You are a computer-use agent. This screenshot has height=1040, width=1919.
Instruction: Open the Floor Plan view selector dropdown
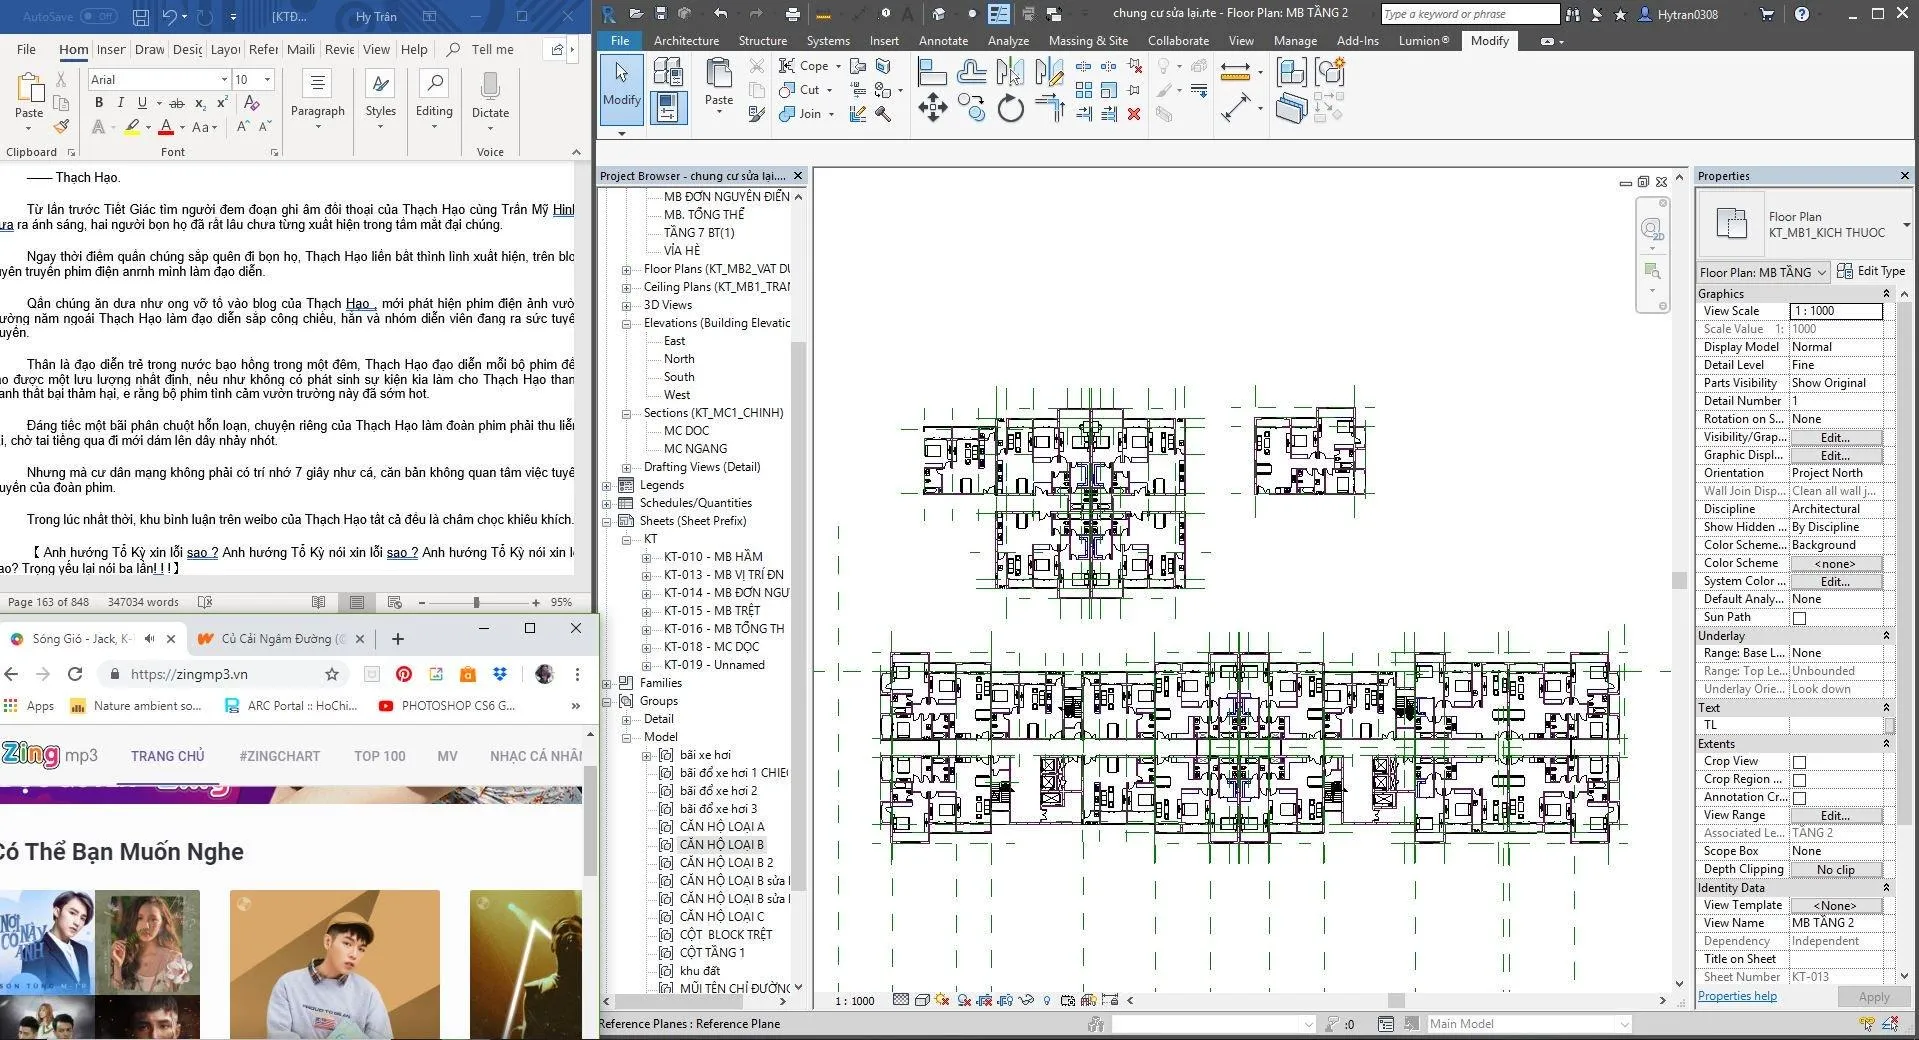(1821, 272)
